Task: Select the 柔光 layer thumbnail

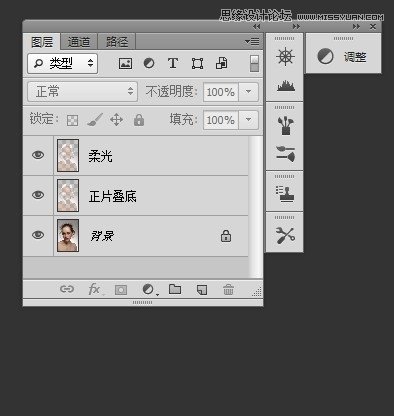Action: coord(68,156)
